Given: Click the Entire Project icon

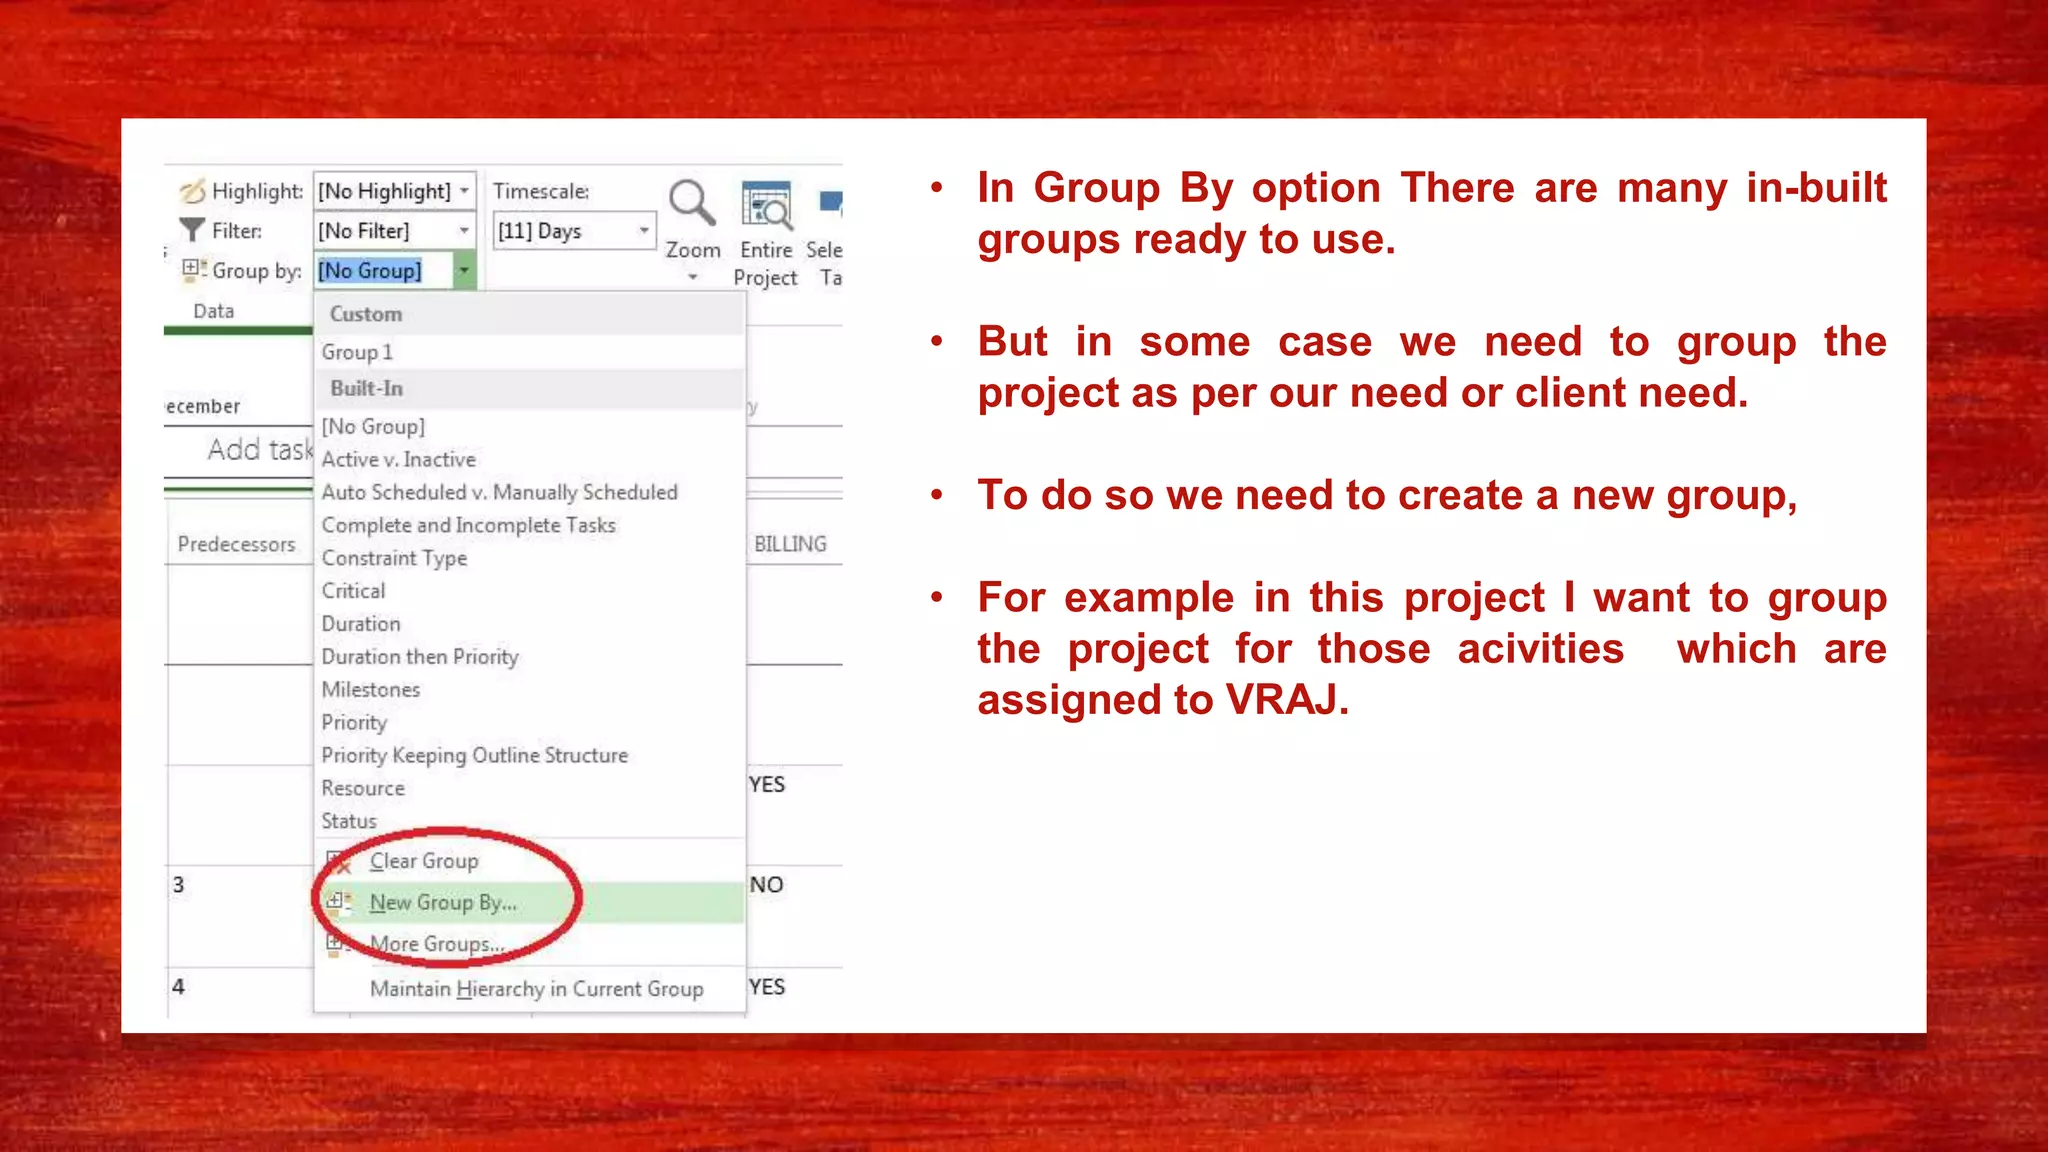Looking at the screenshot, I should coord(767,205).
